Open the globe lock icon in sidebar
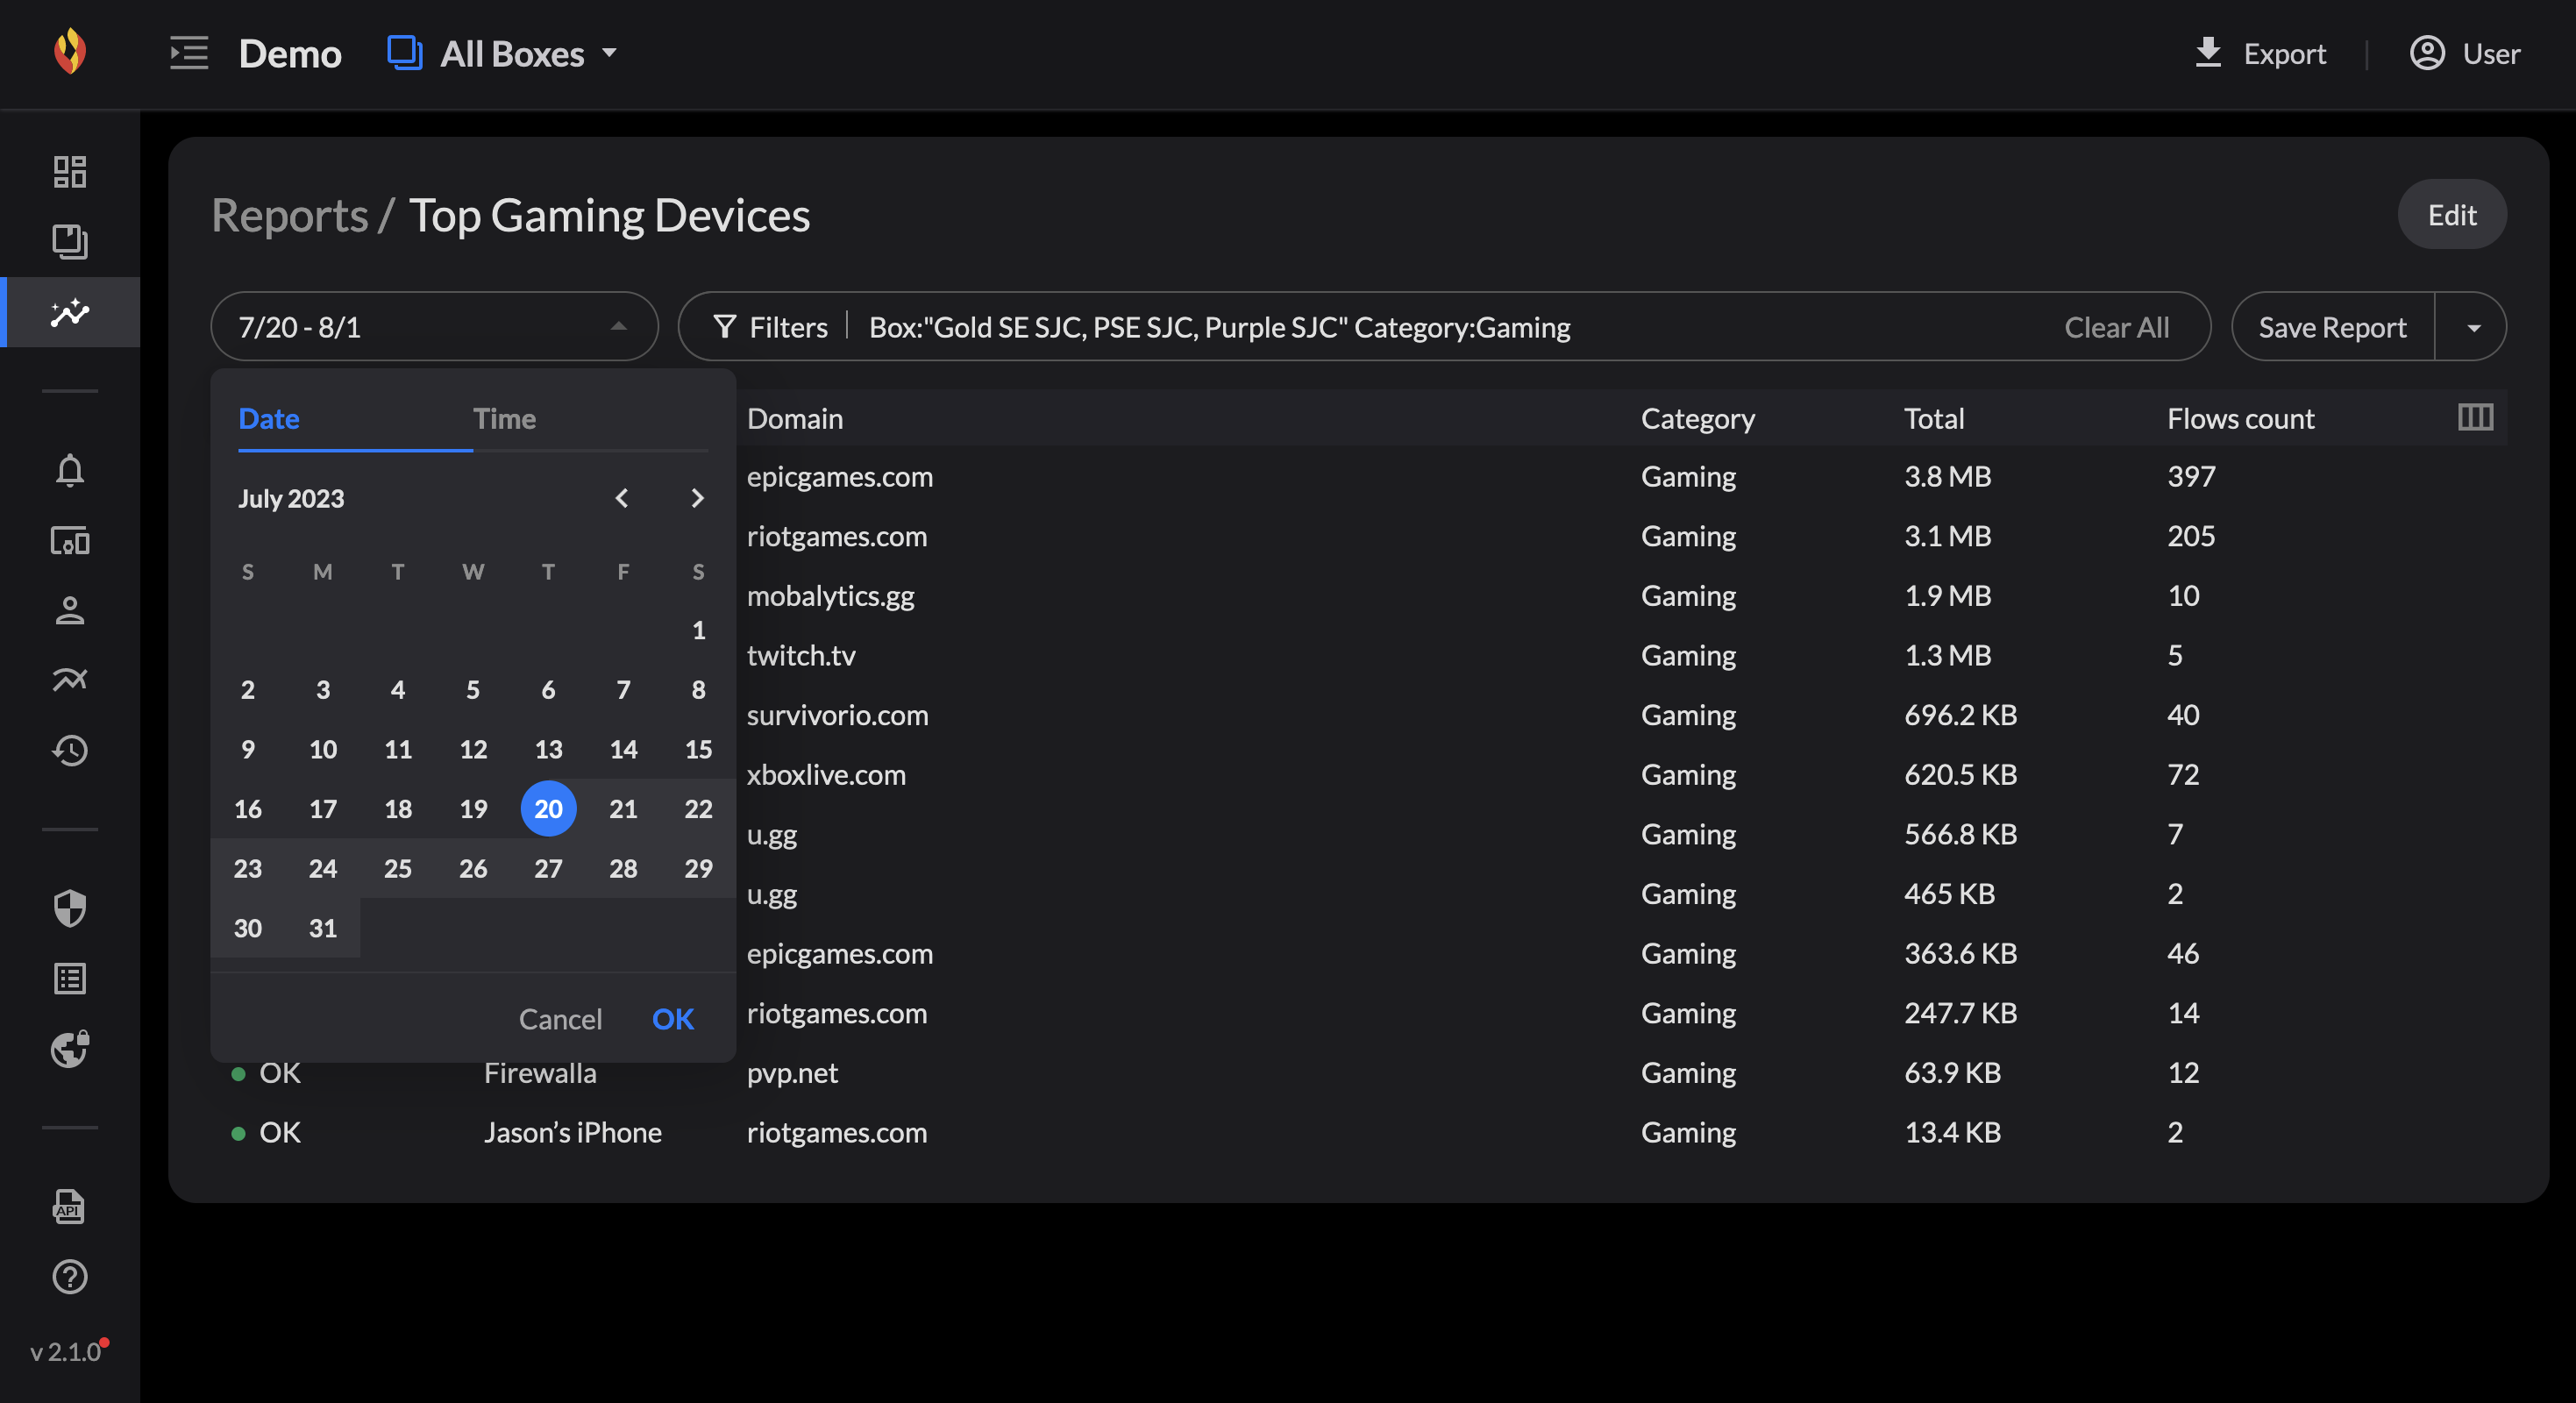Screen dimensions: 2576x1403 click(70, 1049)
